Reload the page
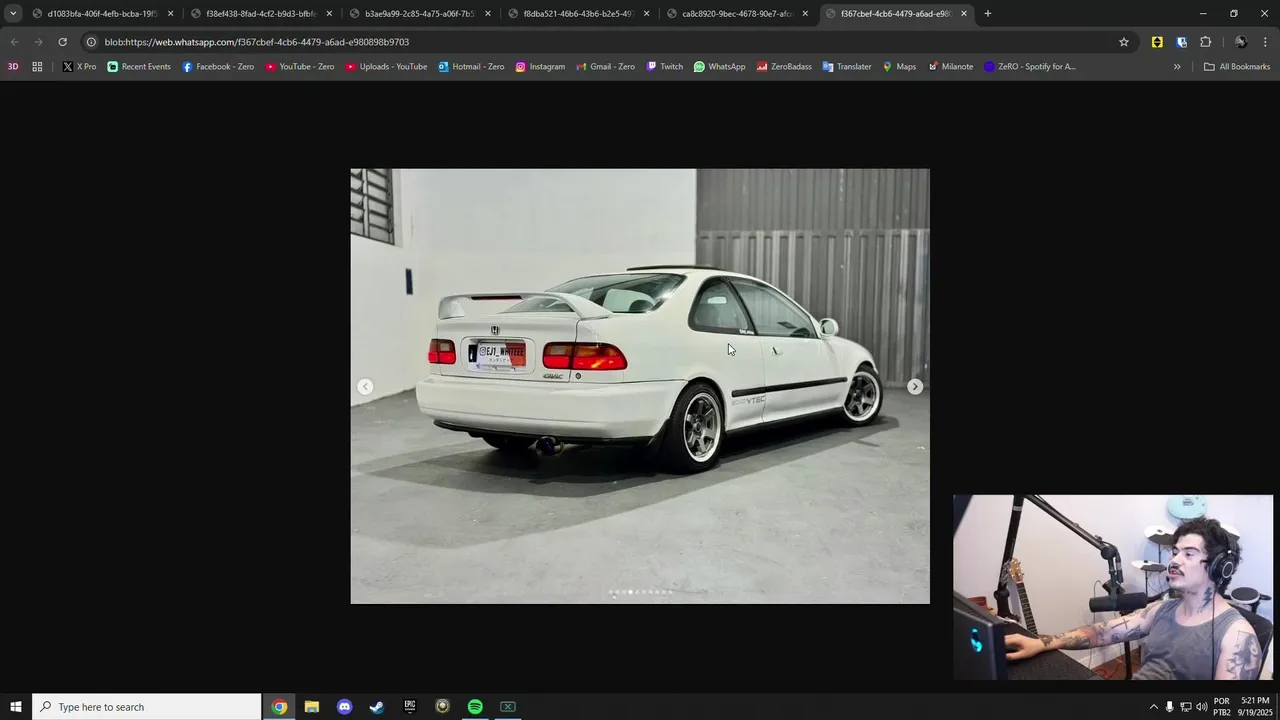This screenshot has height=720, width=1280. 62,42
